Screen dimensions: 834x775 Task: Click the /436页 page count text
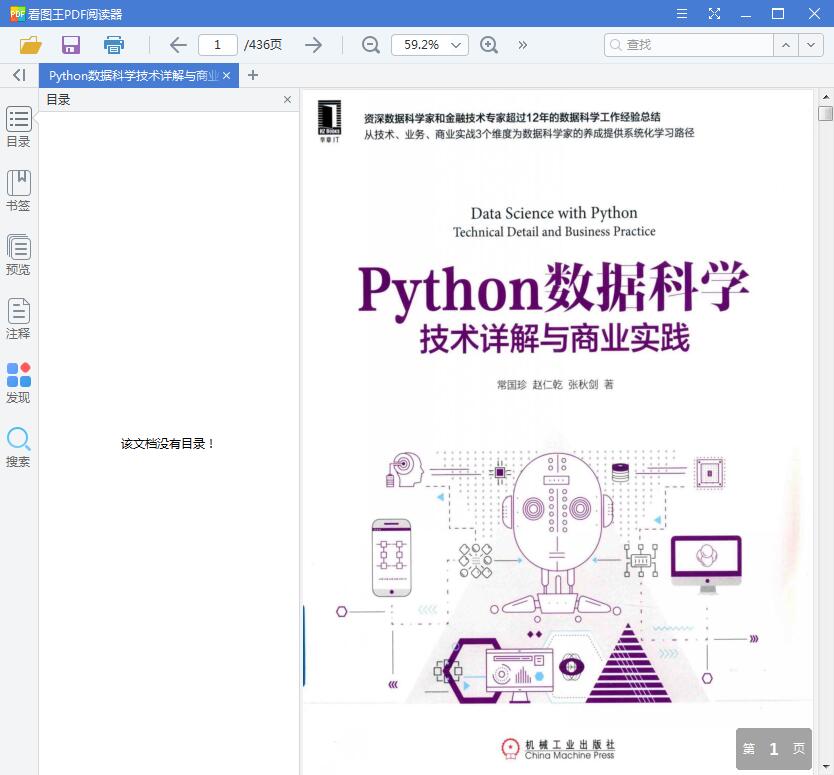(263, 45)
